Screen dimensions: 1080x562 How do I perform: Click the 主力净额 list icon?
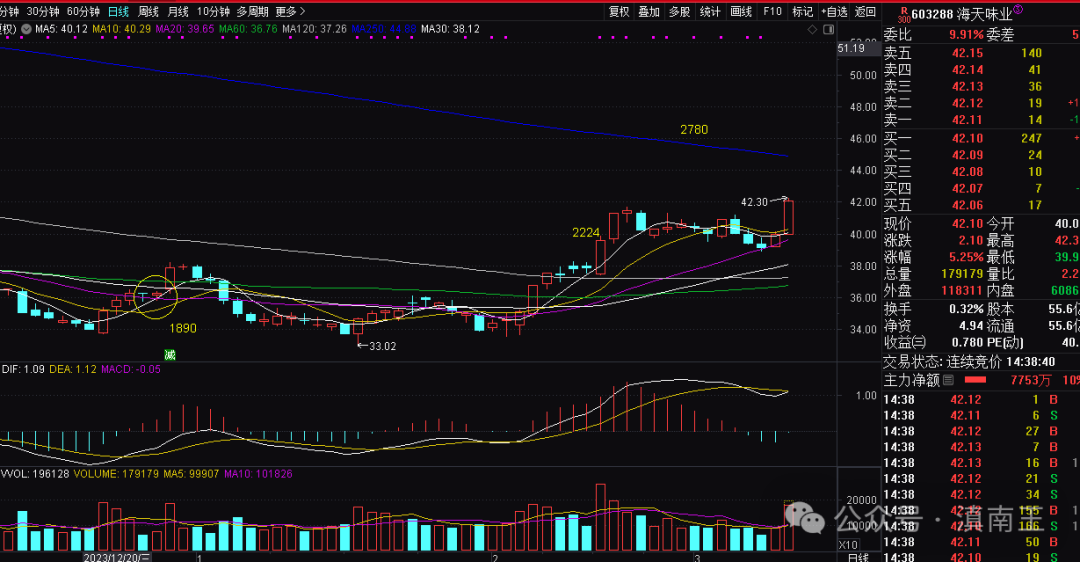click(948, 380)
